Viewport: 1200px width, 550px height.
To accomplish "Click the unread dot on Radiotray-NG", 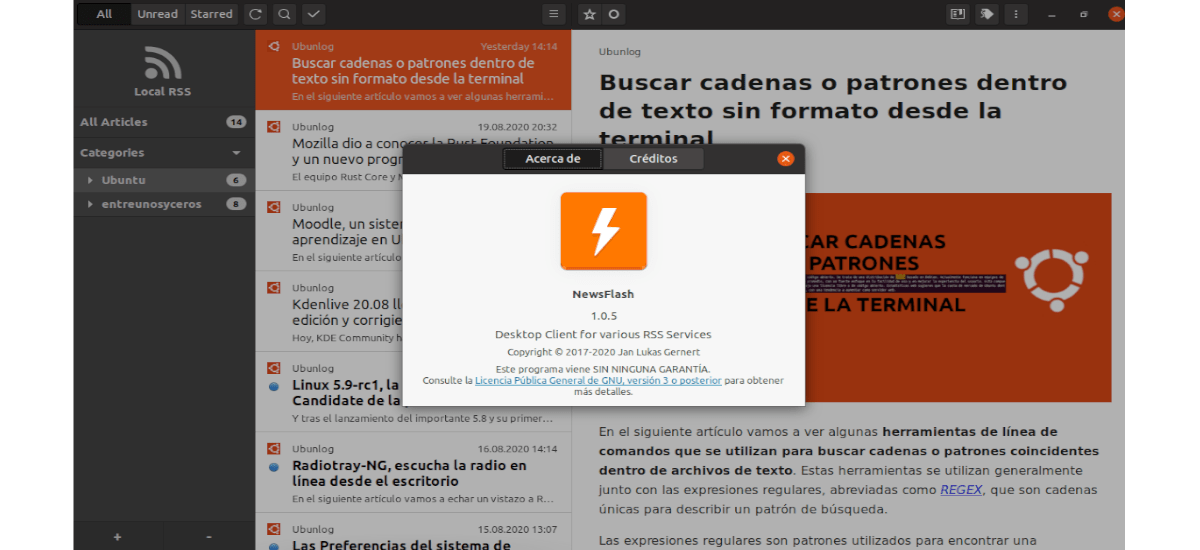I will [x=273, y=467].
